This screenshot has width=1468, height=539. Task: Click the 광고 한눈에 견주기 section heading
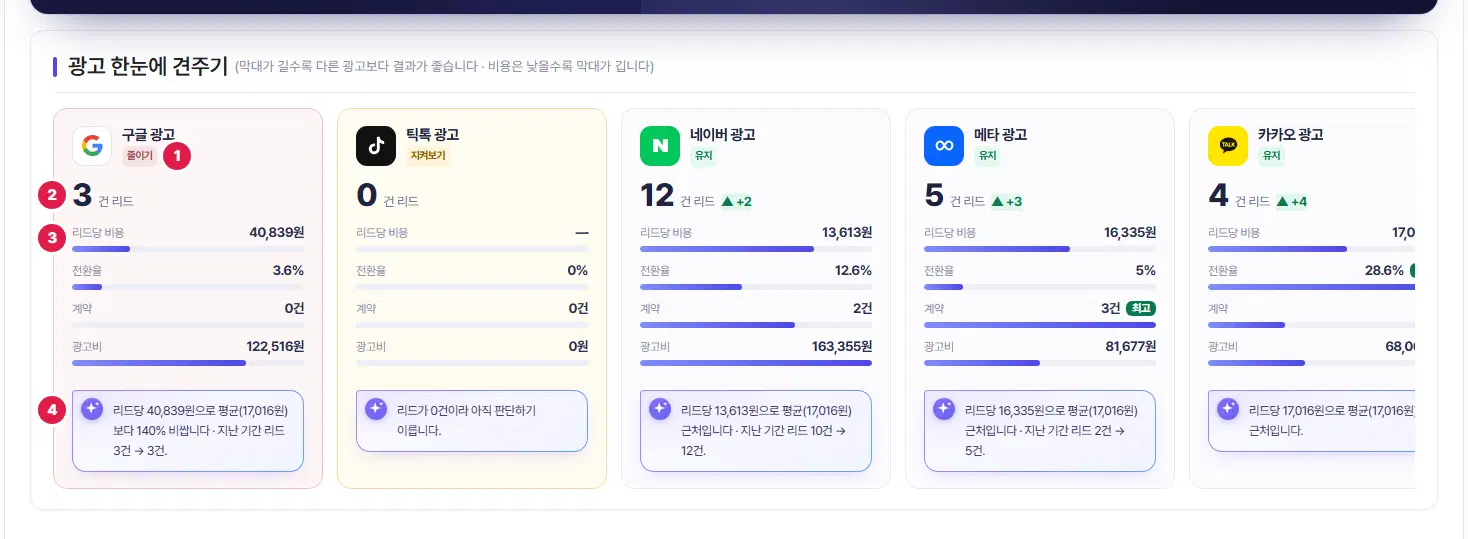(x=148, y=67)
